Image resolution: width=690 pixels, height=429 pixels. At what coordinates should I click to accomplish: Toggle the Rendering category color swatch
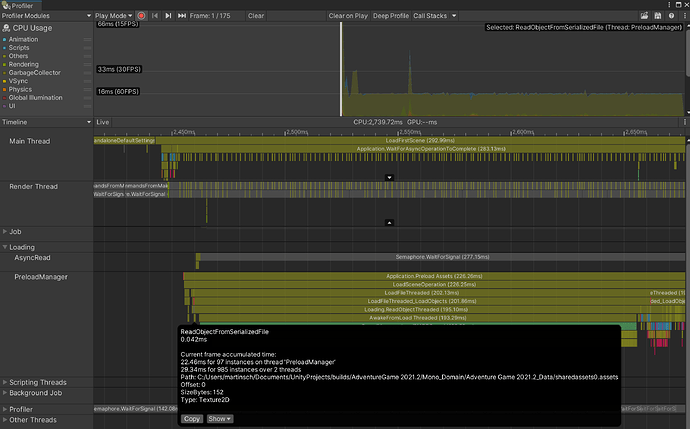pos(6,65)
